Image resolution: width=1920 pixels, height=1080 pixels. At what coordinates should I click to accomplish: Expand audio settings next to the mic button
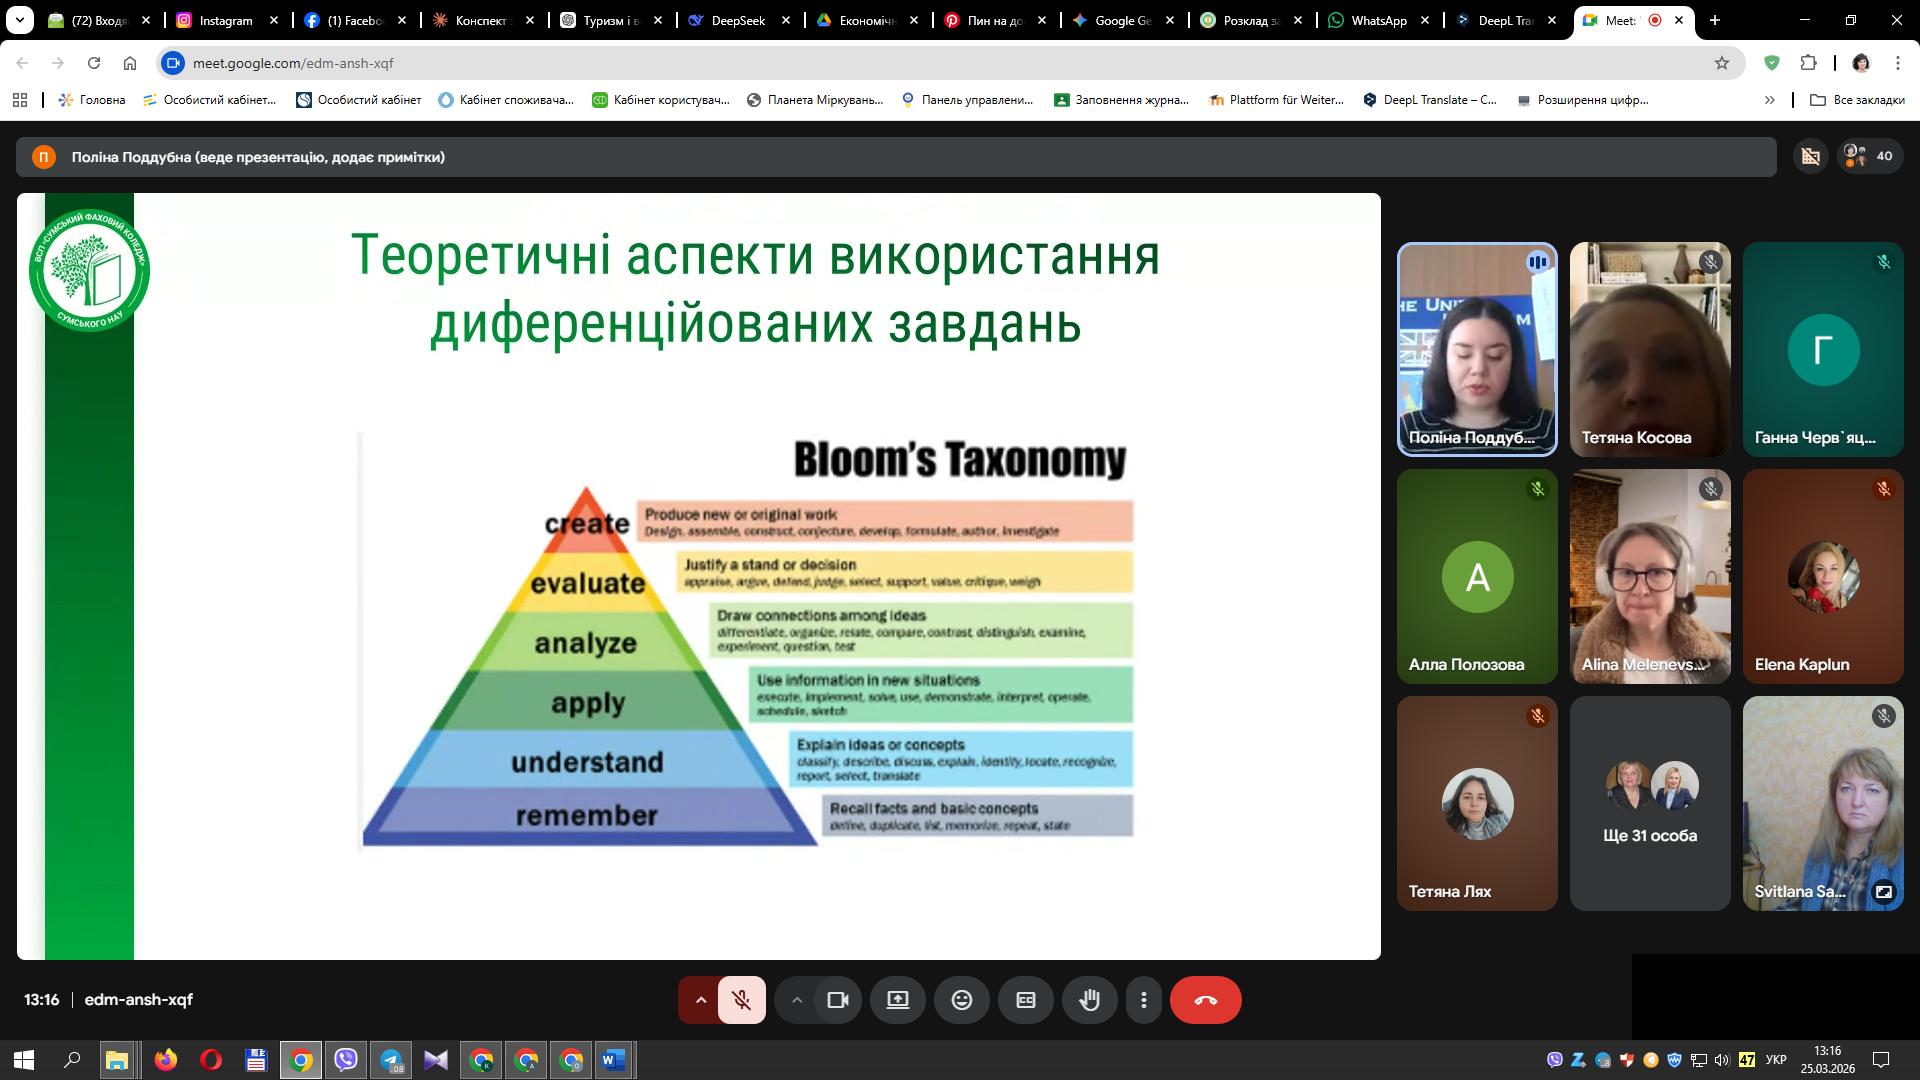[x=700, y=999]
